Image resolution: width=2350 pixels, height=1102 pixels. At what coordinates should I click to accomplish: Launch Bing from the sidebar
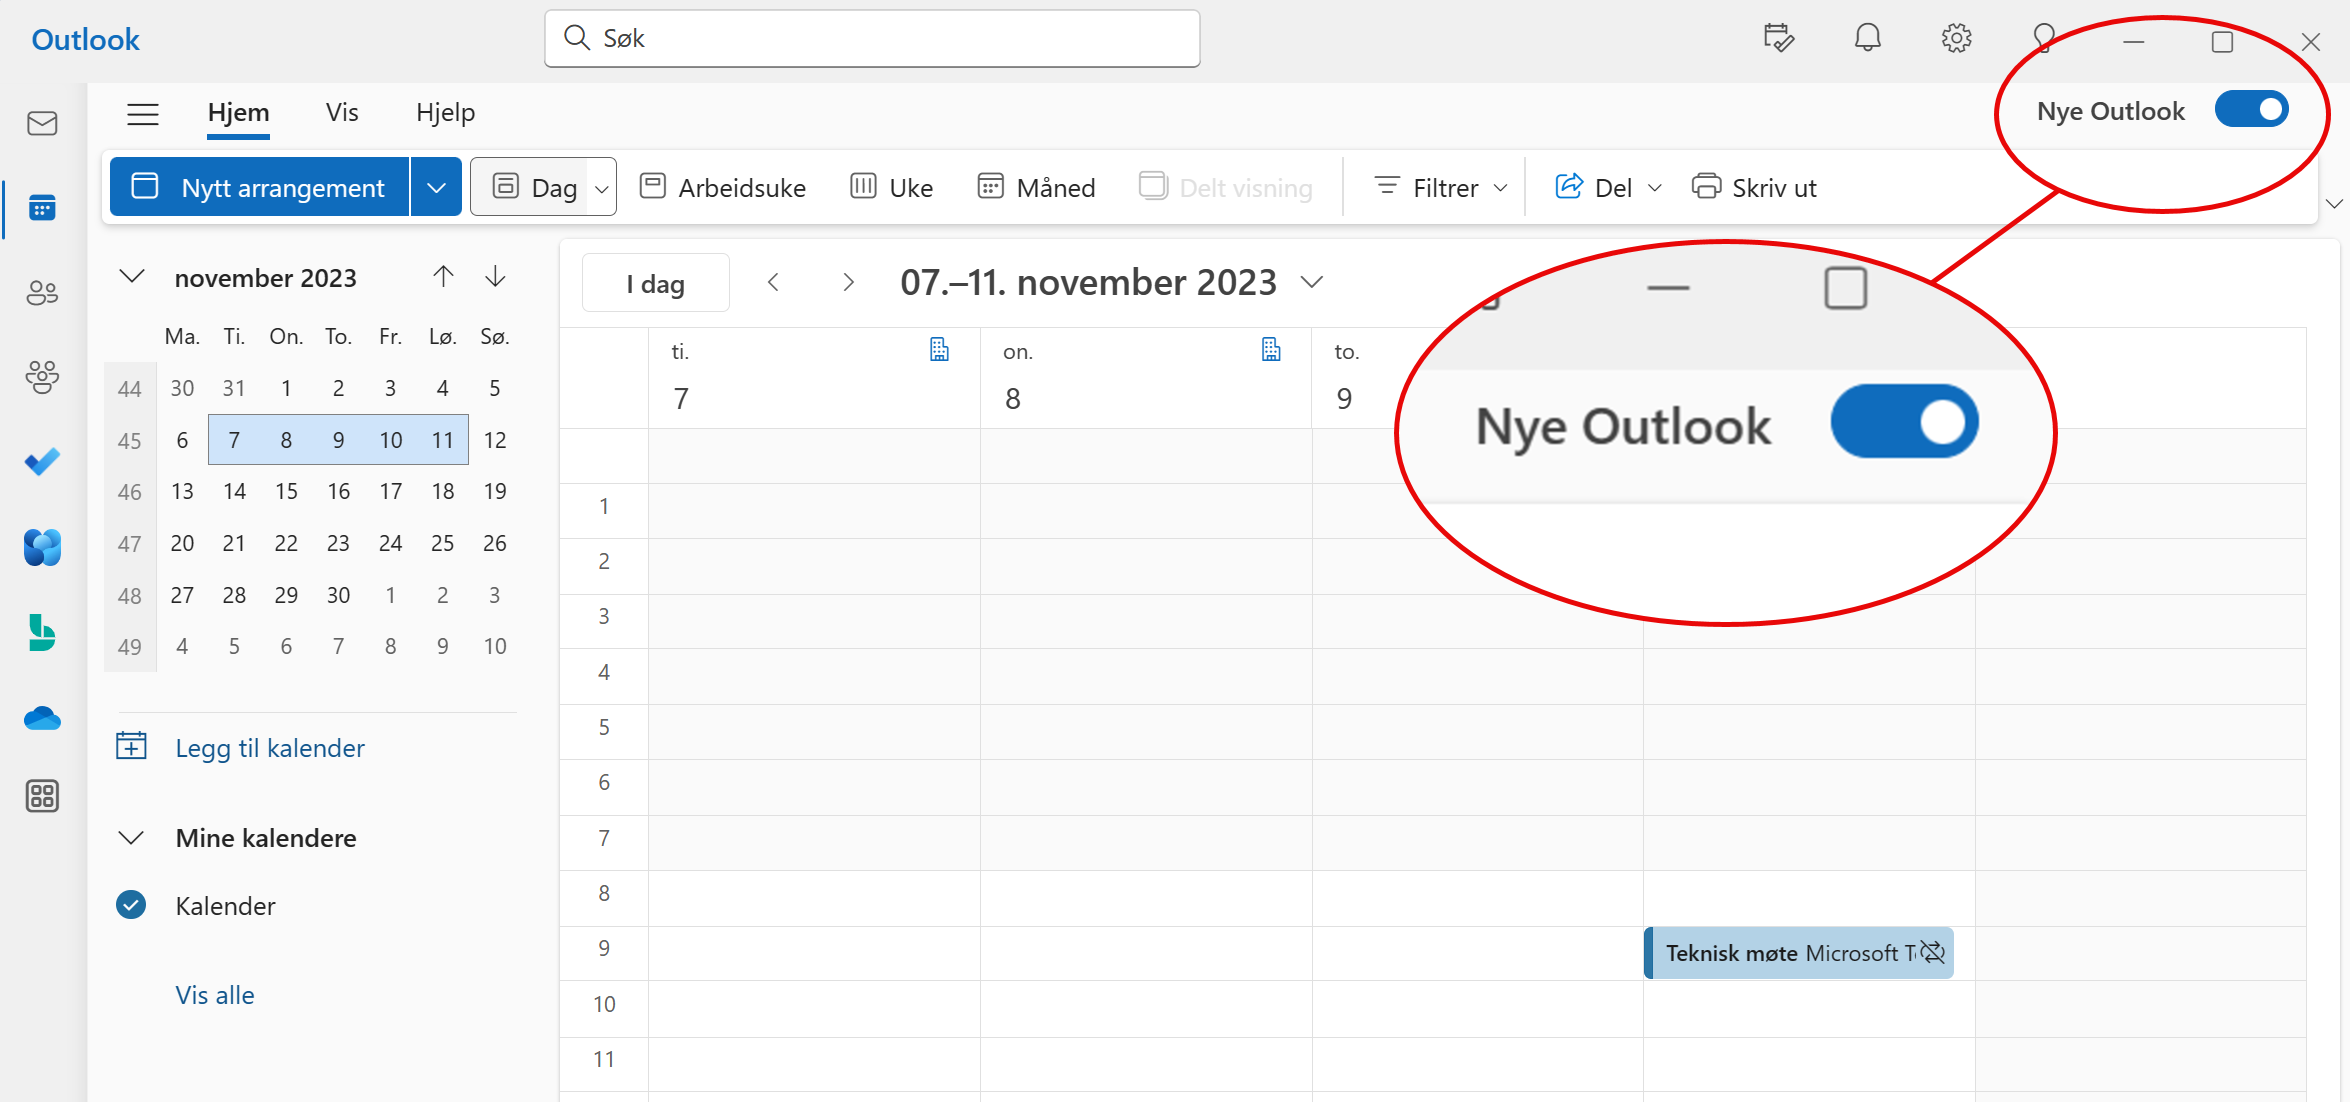[x=42, y=633]
